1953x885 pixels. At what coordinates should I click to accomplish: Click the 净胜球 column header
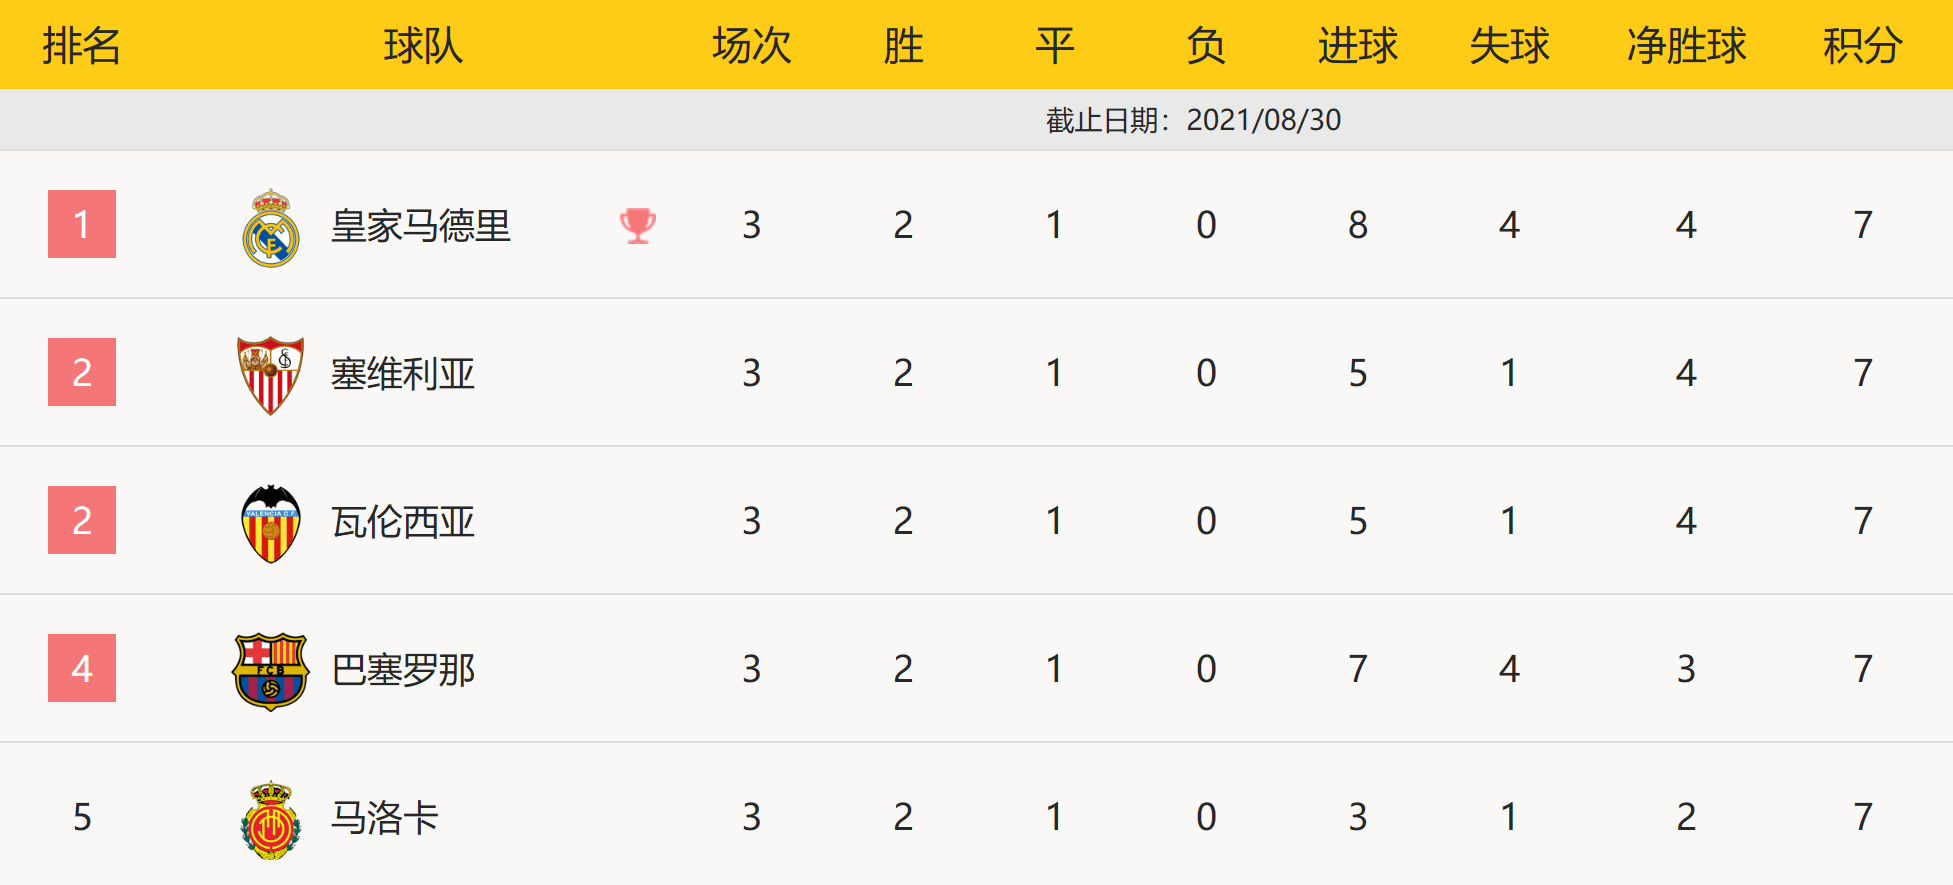[x=1686, y=45]
